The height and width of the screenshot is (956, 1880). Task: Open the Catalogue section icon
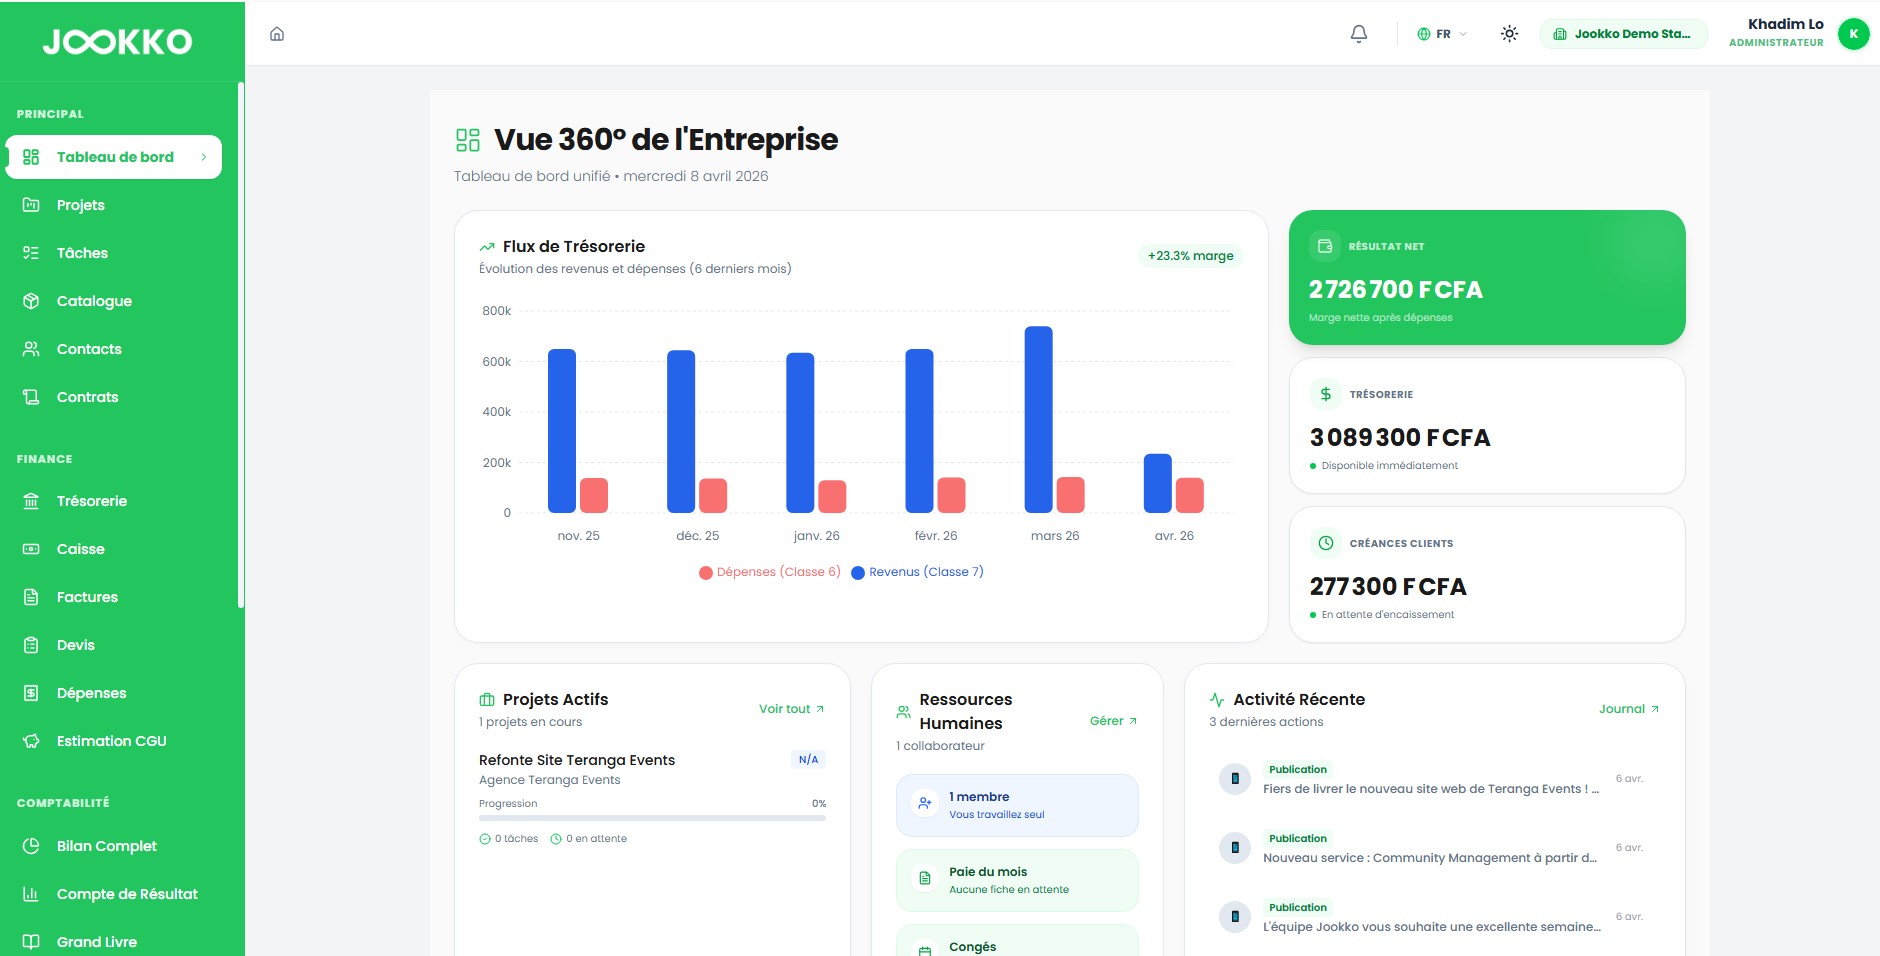[x=30, y=300]
